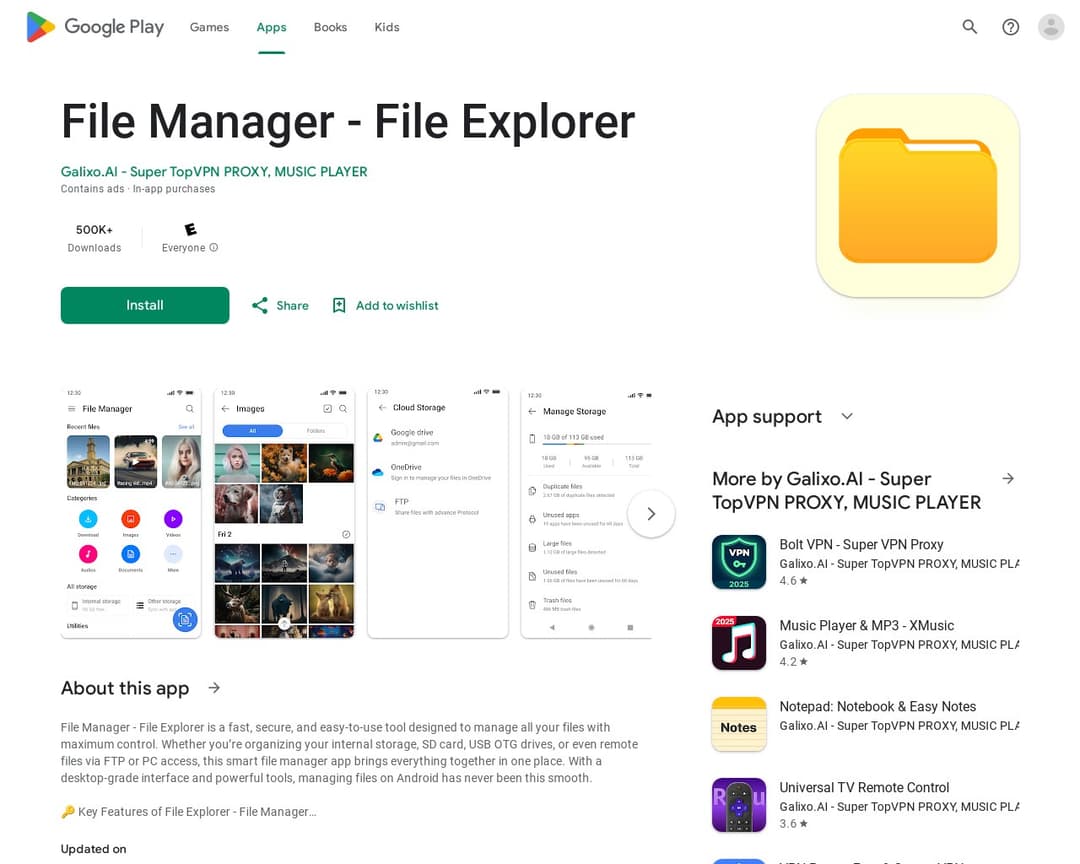The image size is (1080, 864).
Task: Switch to the Books tab
Action: 330,27
